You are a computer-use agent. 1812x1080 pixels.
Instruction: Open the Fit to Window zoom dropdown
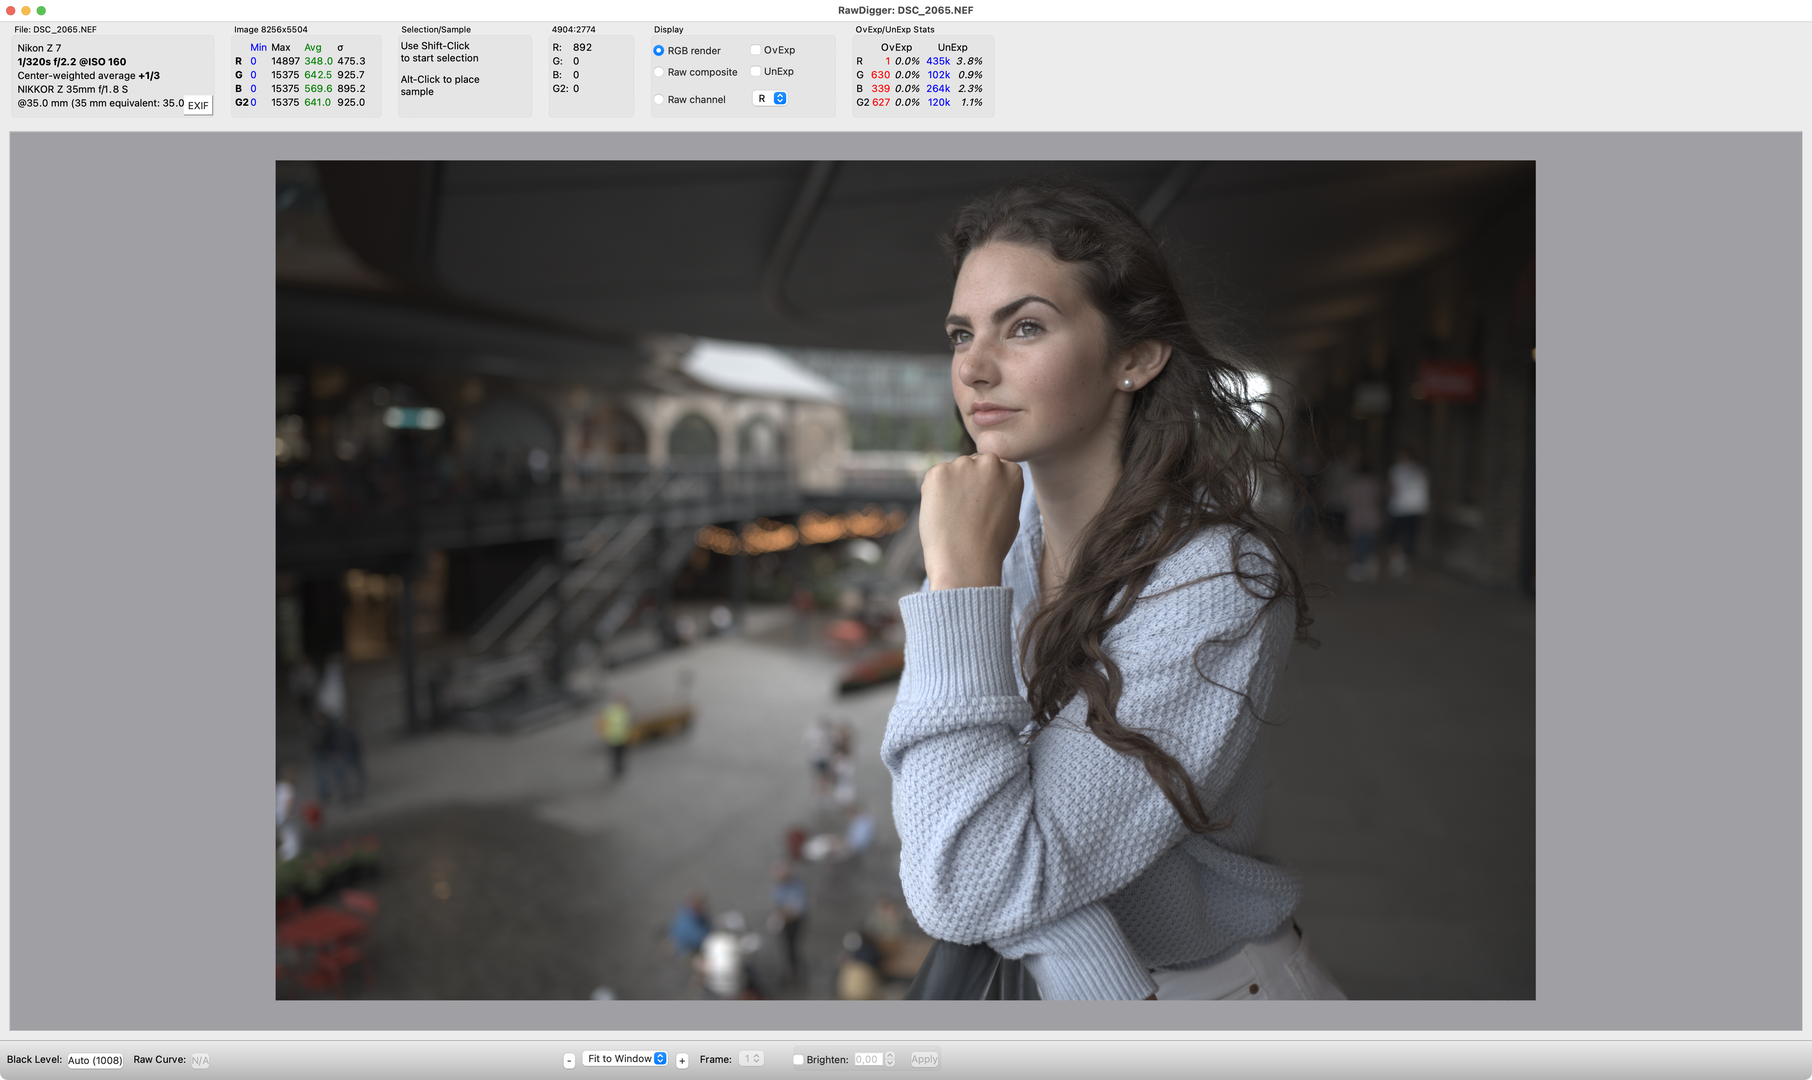click(x=626, y=1059)
